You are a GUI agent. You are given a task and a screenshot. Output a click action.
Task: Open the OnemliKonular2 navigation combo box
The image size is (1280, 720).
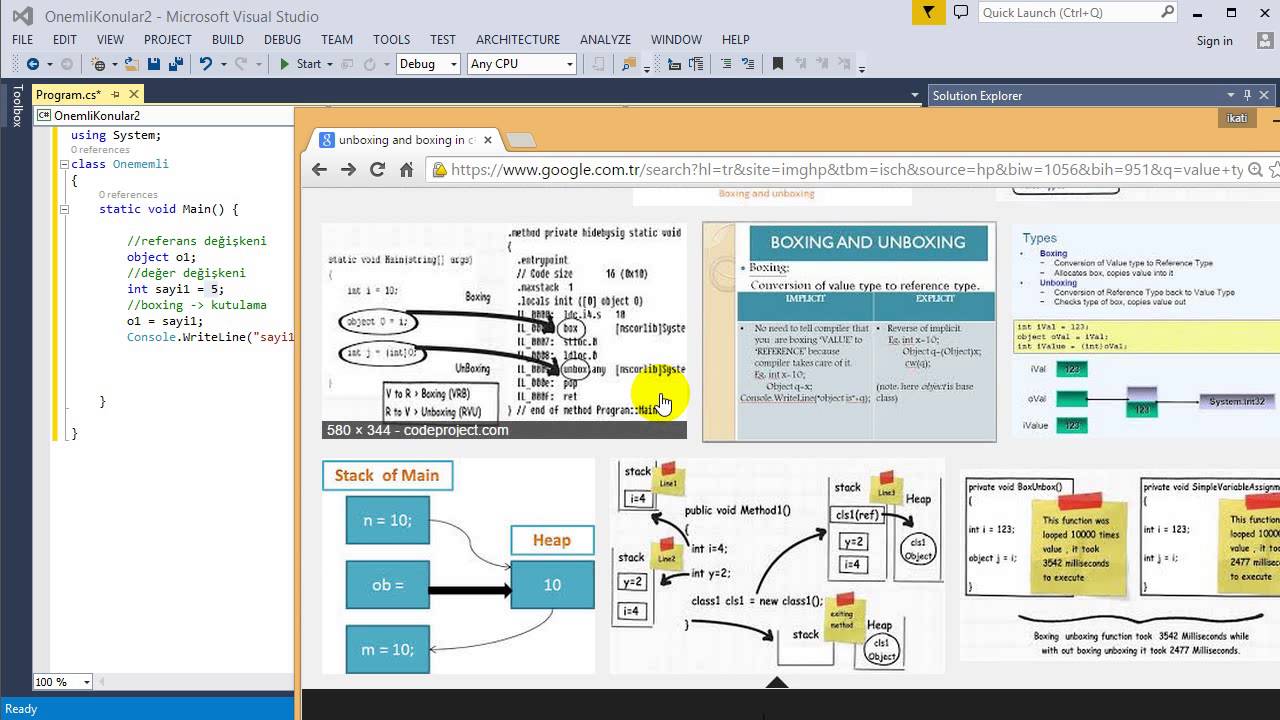(x=165, y=116)
